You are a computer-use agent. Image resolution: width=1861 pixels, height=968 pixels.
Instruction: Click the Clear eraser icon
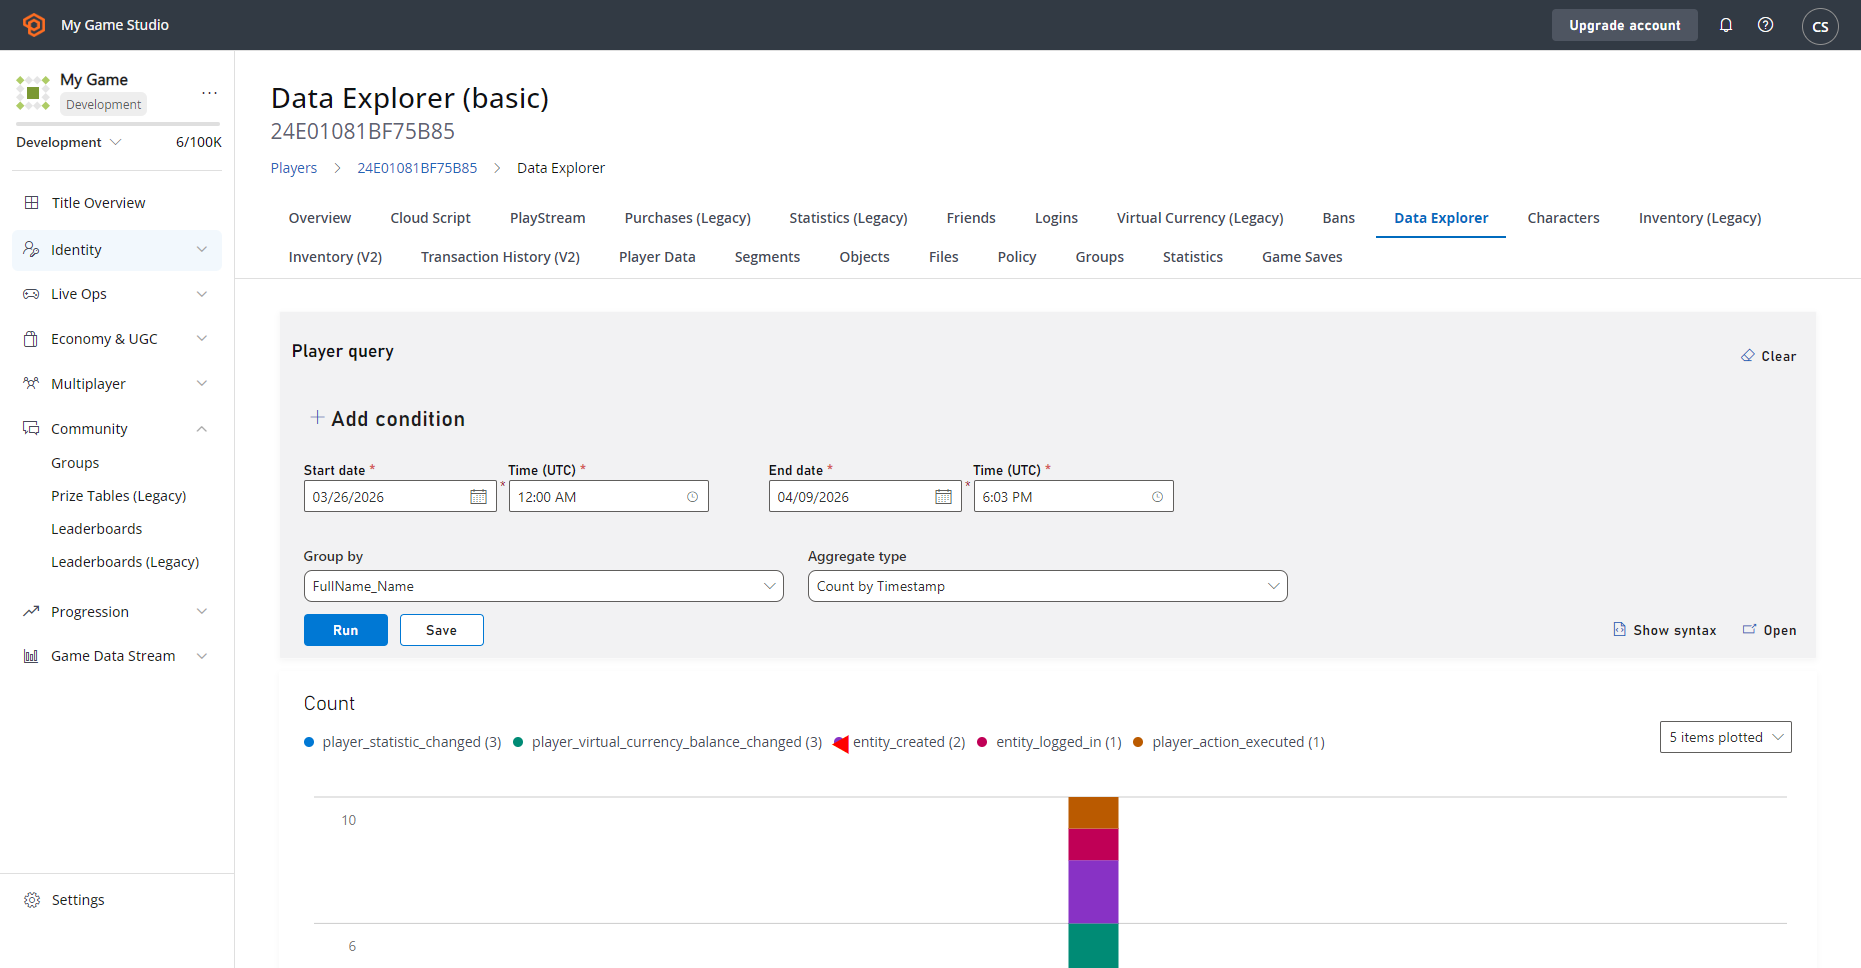point(1748,356)
